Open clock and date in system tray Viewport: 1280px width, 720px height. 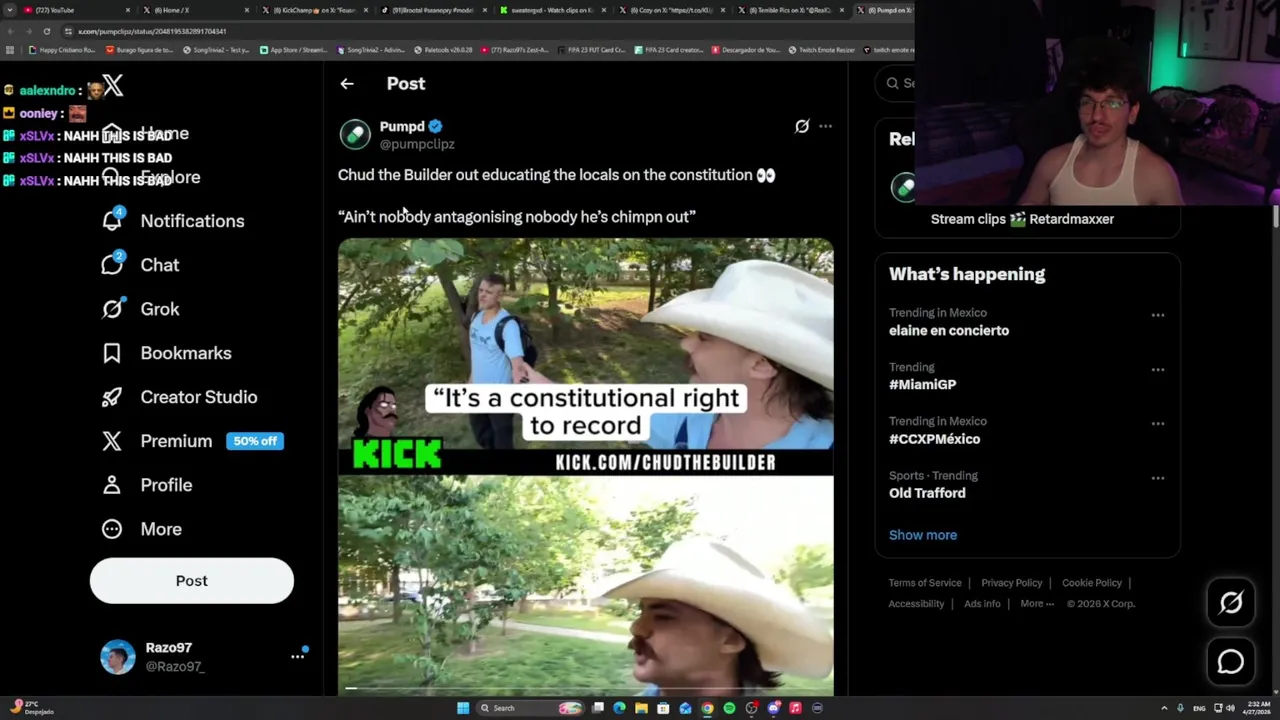(x=1259, y=708)
